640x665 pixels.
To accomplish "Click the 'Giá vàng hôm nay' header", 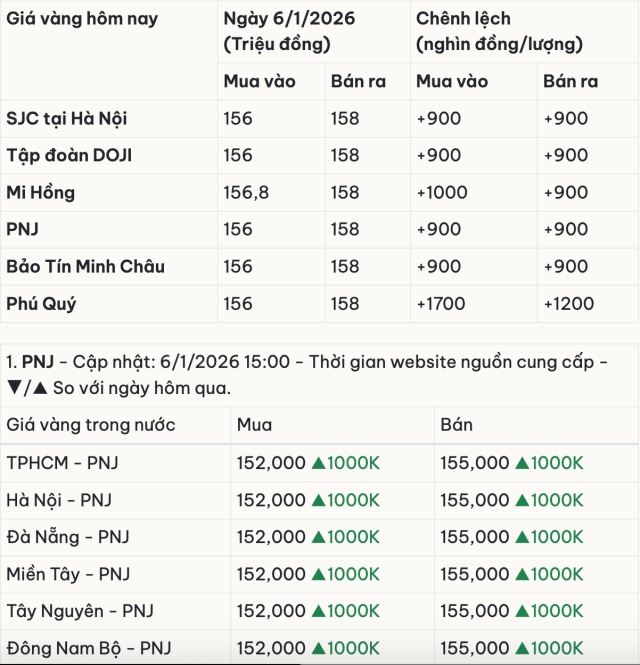I will coord(82,19).
